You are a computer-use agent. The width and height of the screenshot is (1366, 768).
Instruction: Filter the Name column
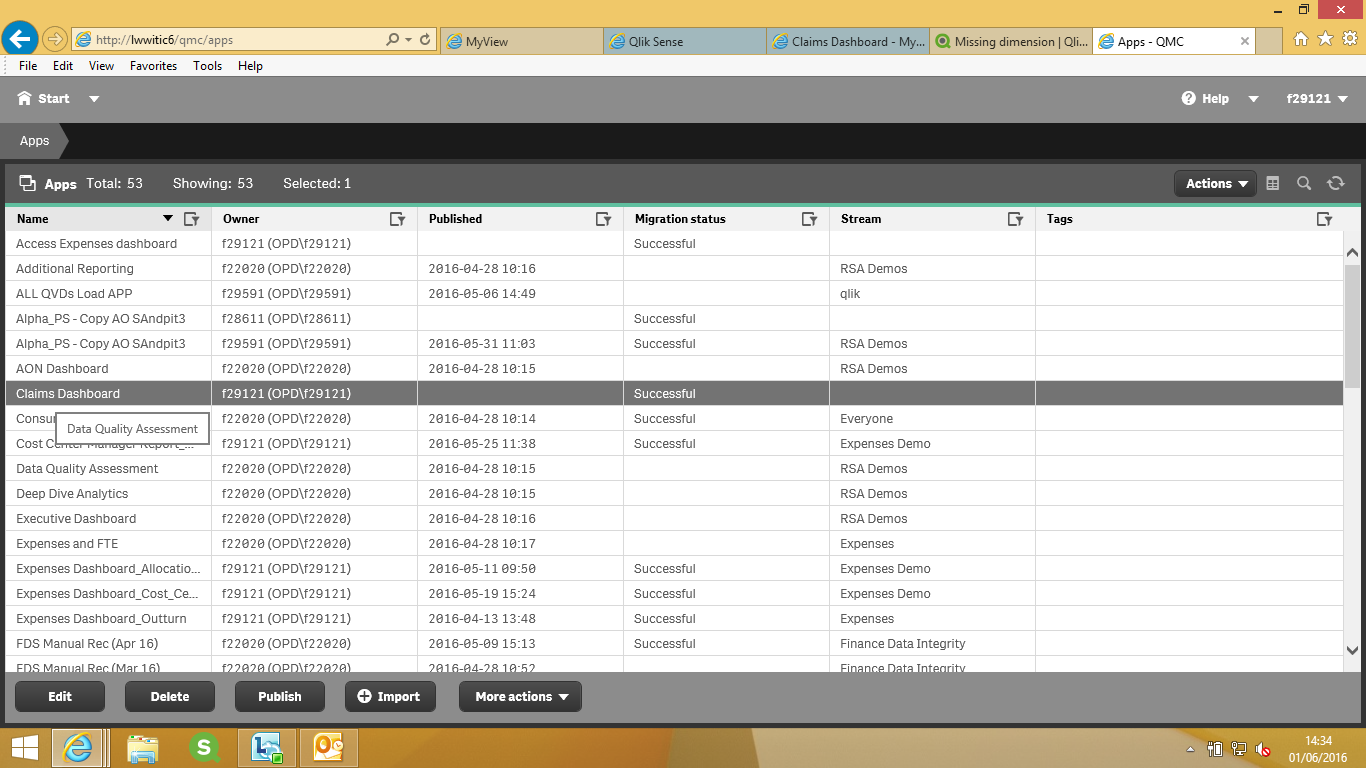pyautogui.click(x=192, y=219)
